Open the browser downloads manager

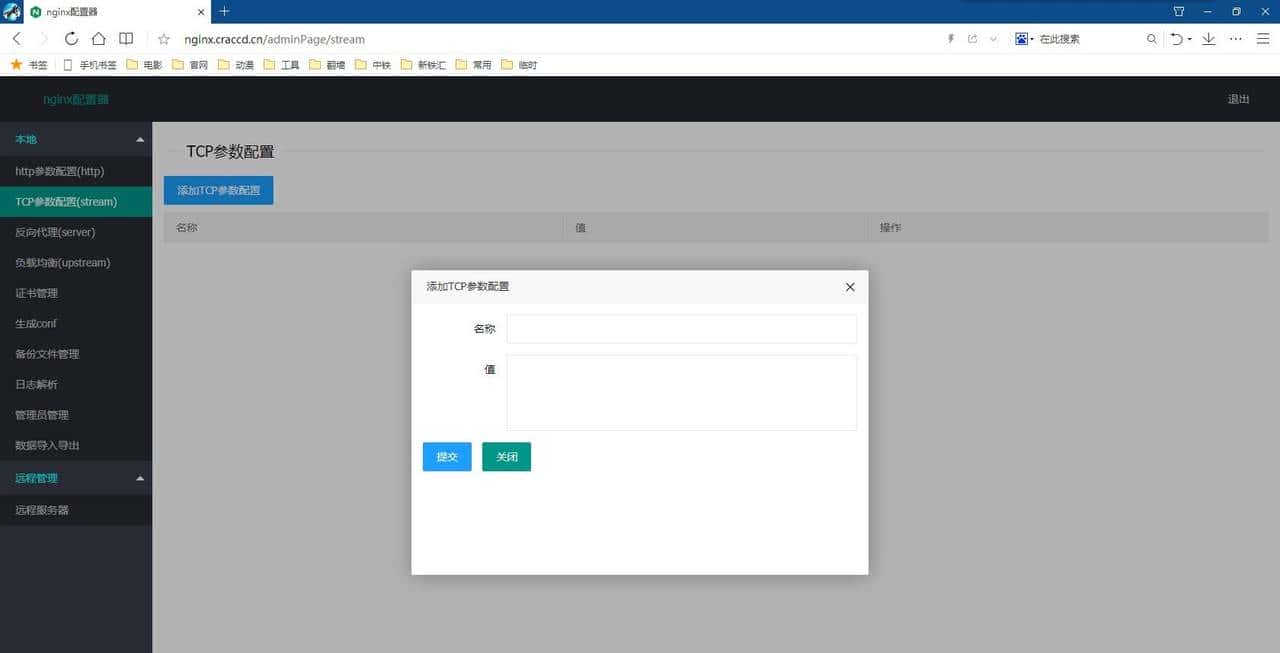click(x=1208, y=39)
